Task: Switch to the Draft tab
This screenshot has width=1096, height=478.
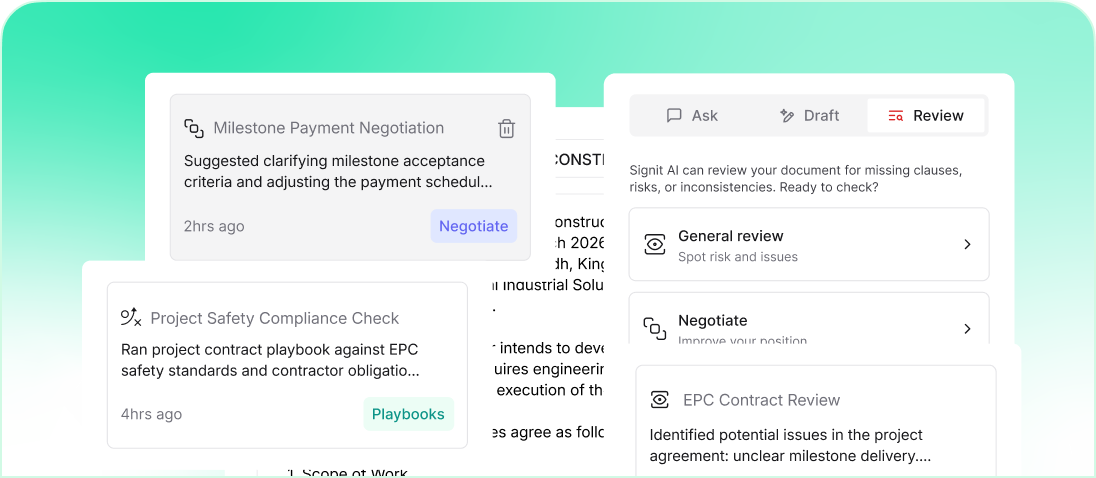Action: click(809, 116)
